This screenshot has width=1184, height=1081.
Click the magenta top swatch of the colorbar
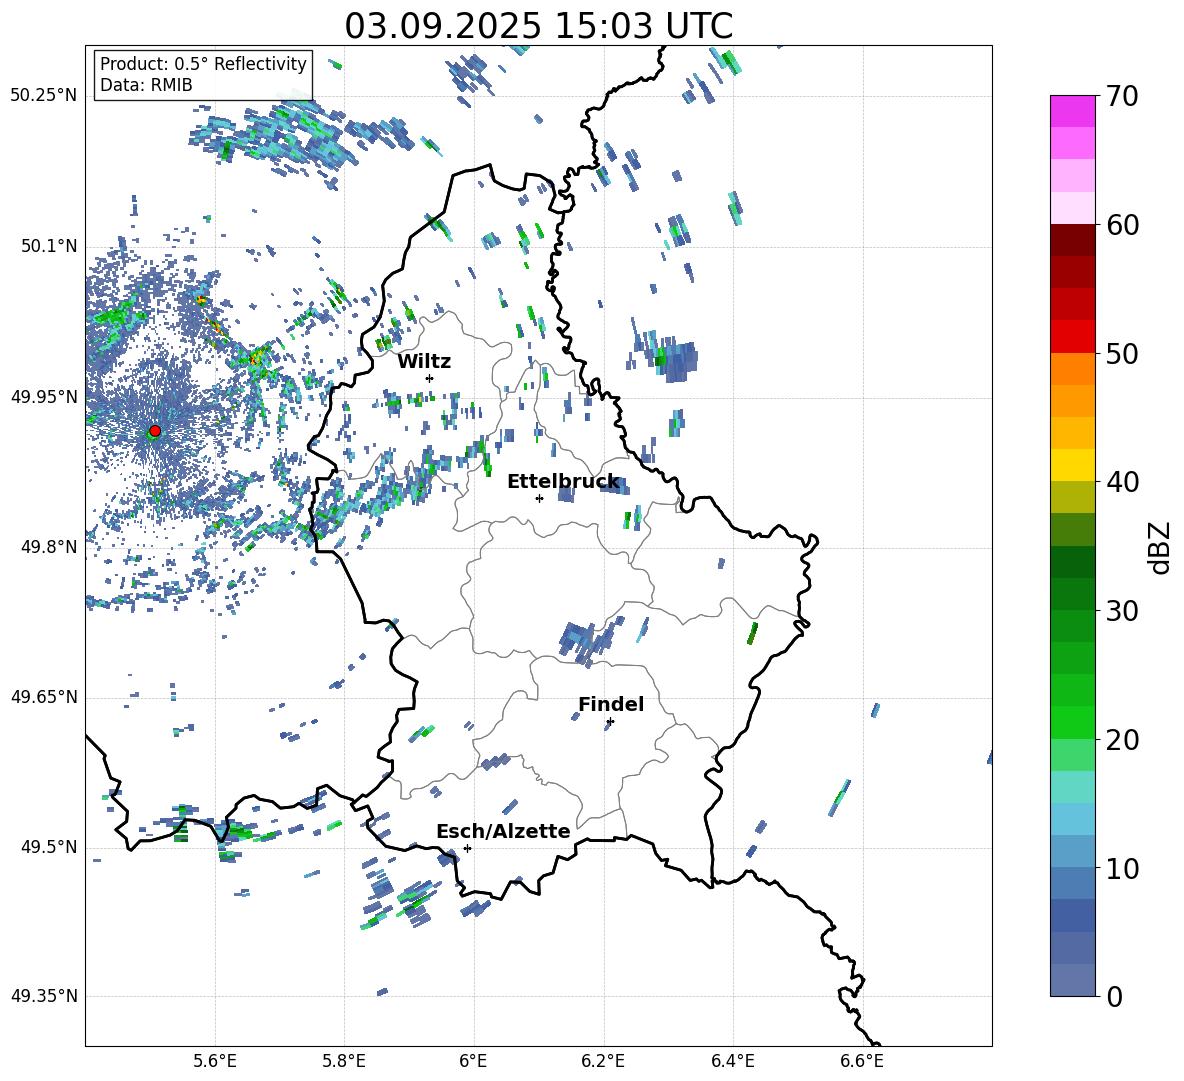pos(1072,111)
